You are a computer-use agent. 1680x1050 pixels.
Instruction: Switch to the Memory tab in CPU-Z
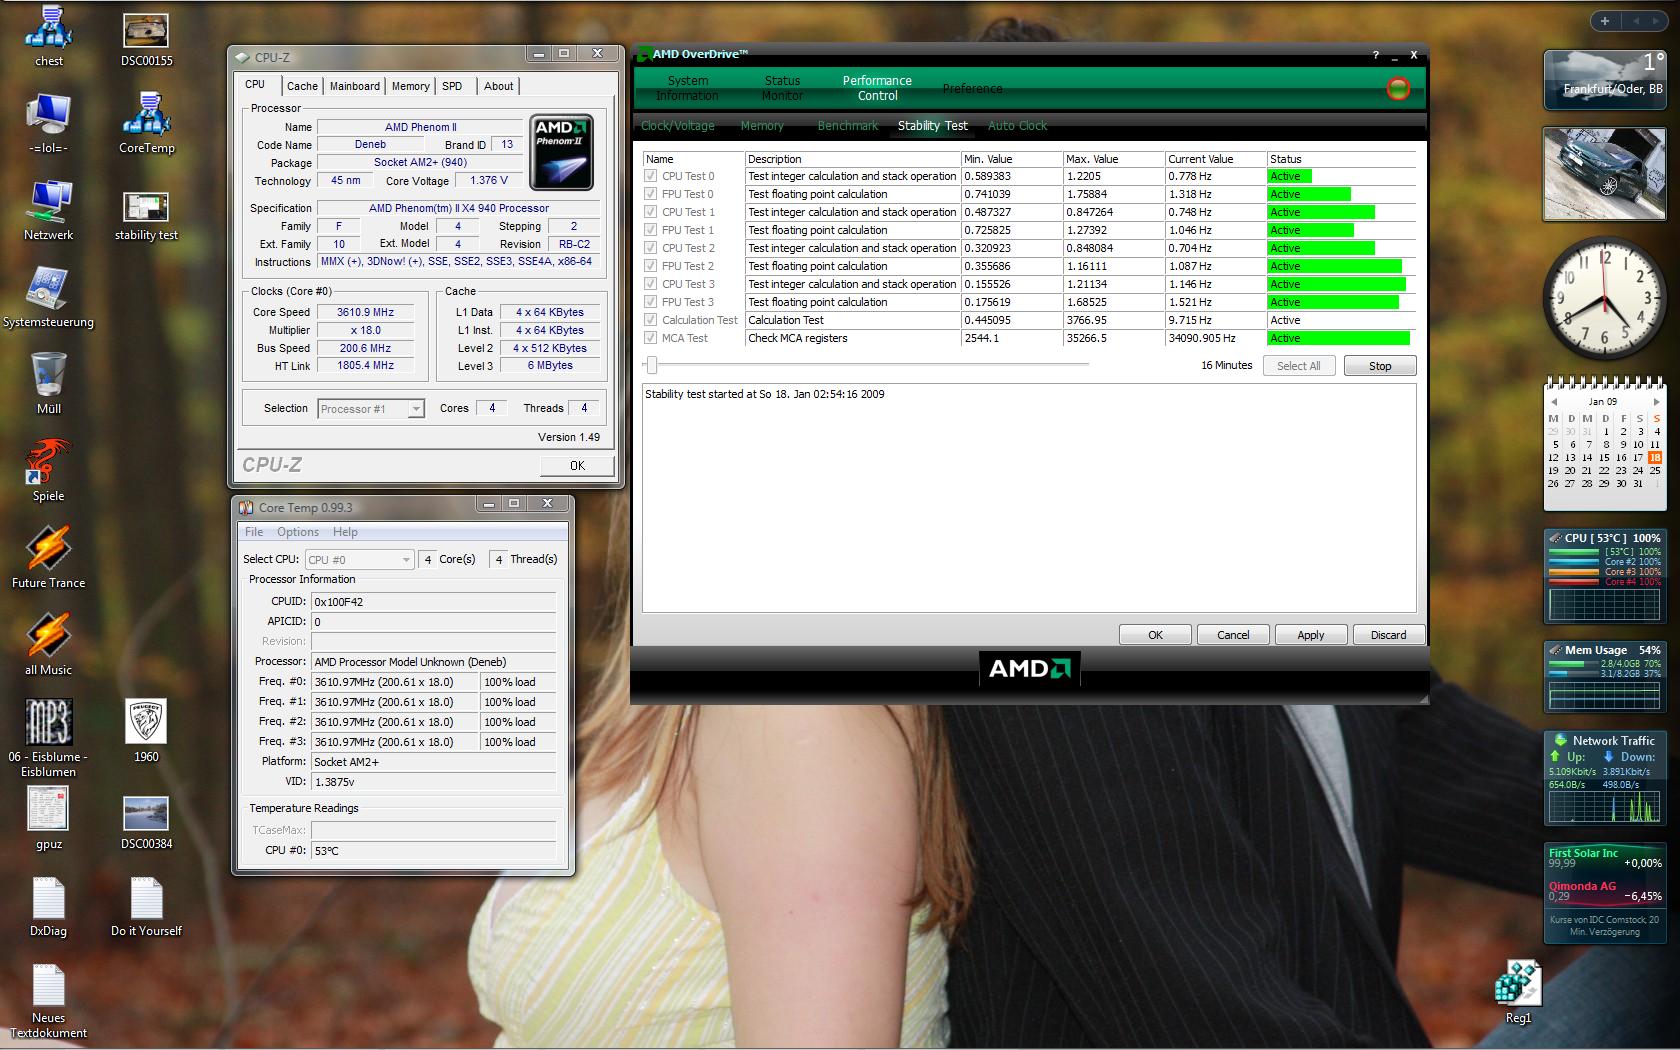click(410, 87)
